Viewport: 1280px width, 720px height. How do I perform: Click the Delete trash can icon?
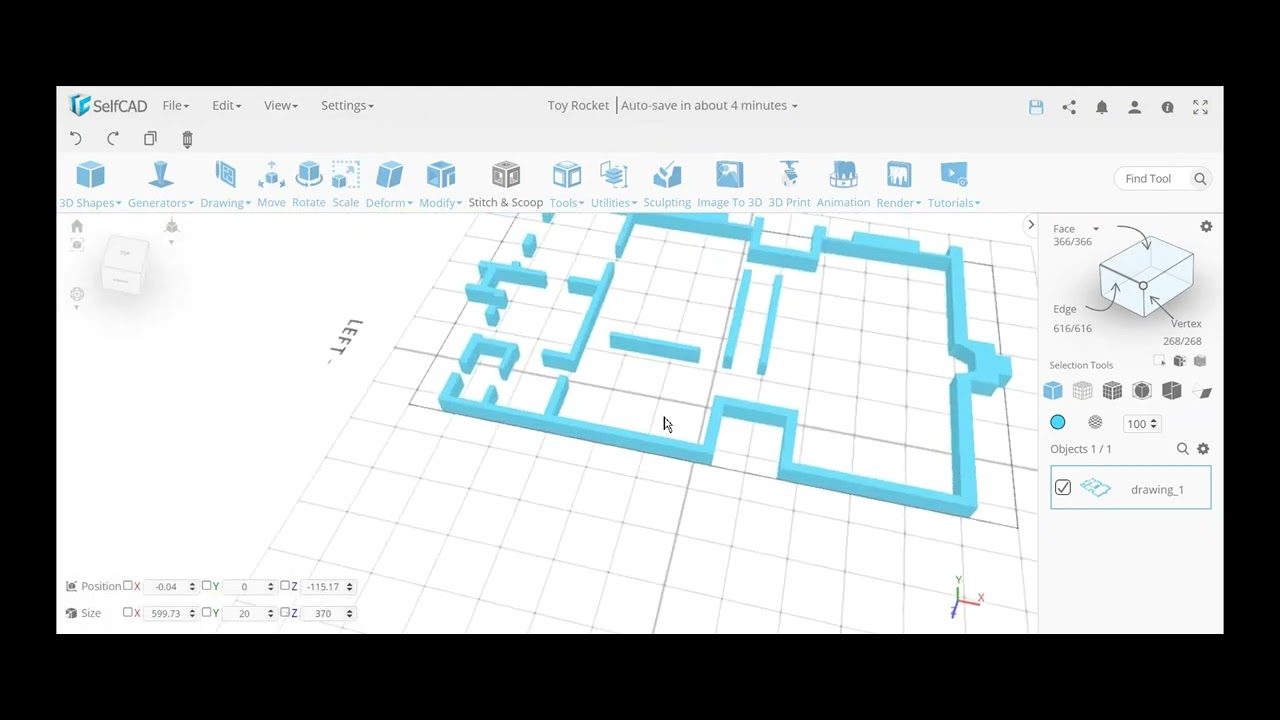pyautogui.click(x=187, y=139)
